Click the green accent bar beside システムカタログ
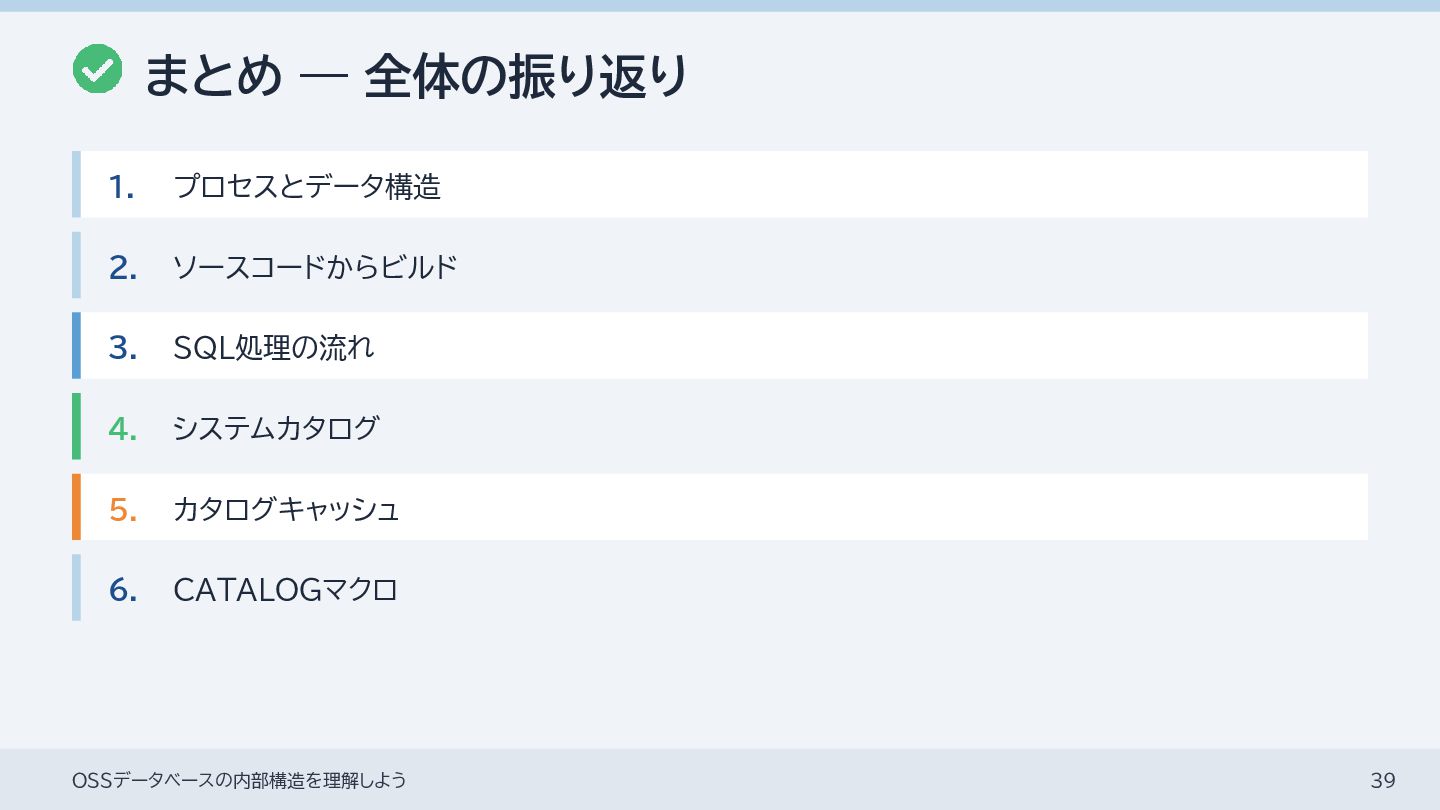This screenshot has width=1440, height=810. point(76,427)
